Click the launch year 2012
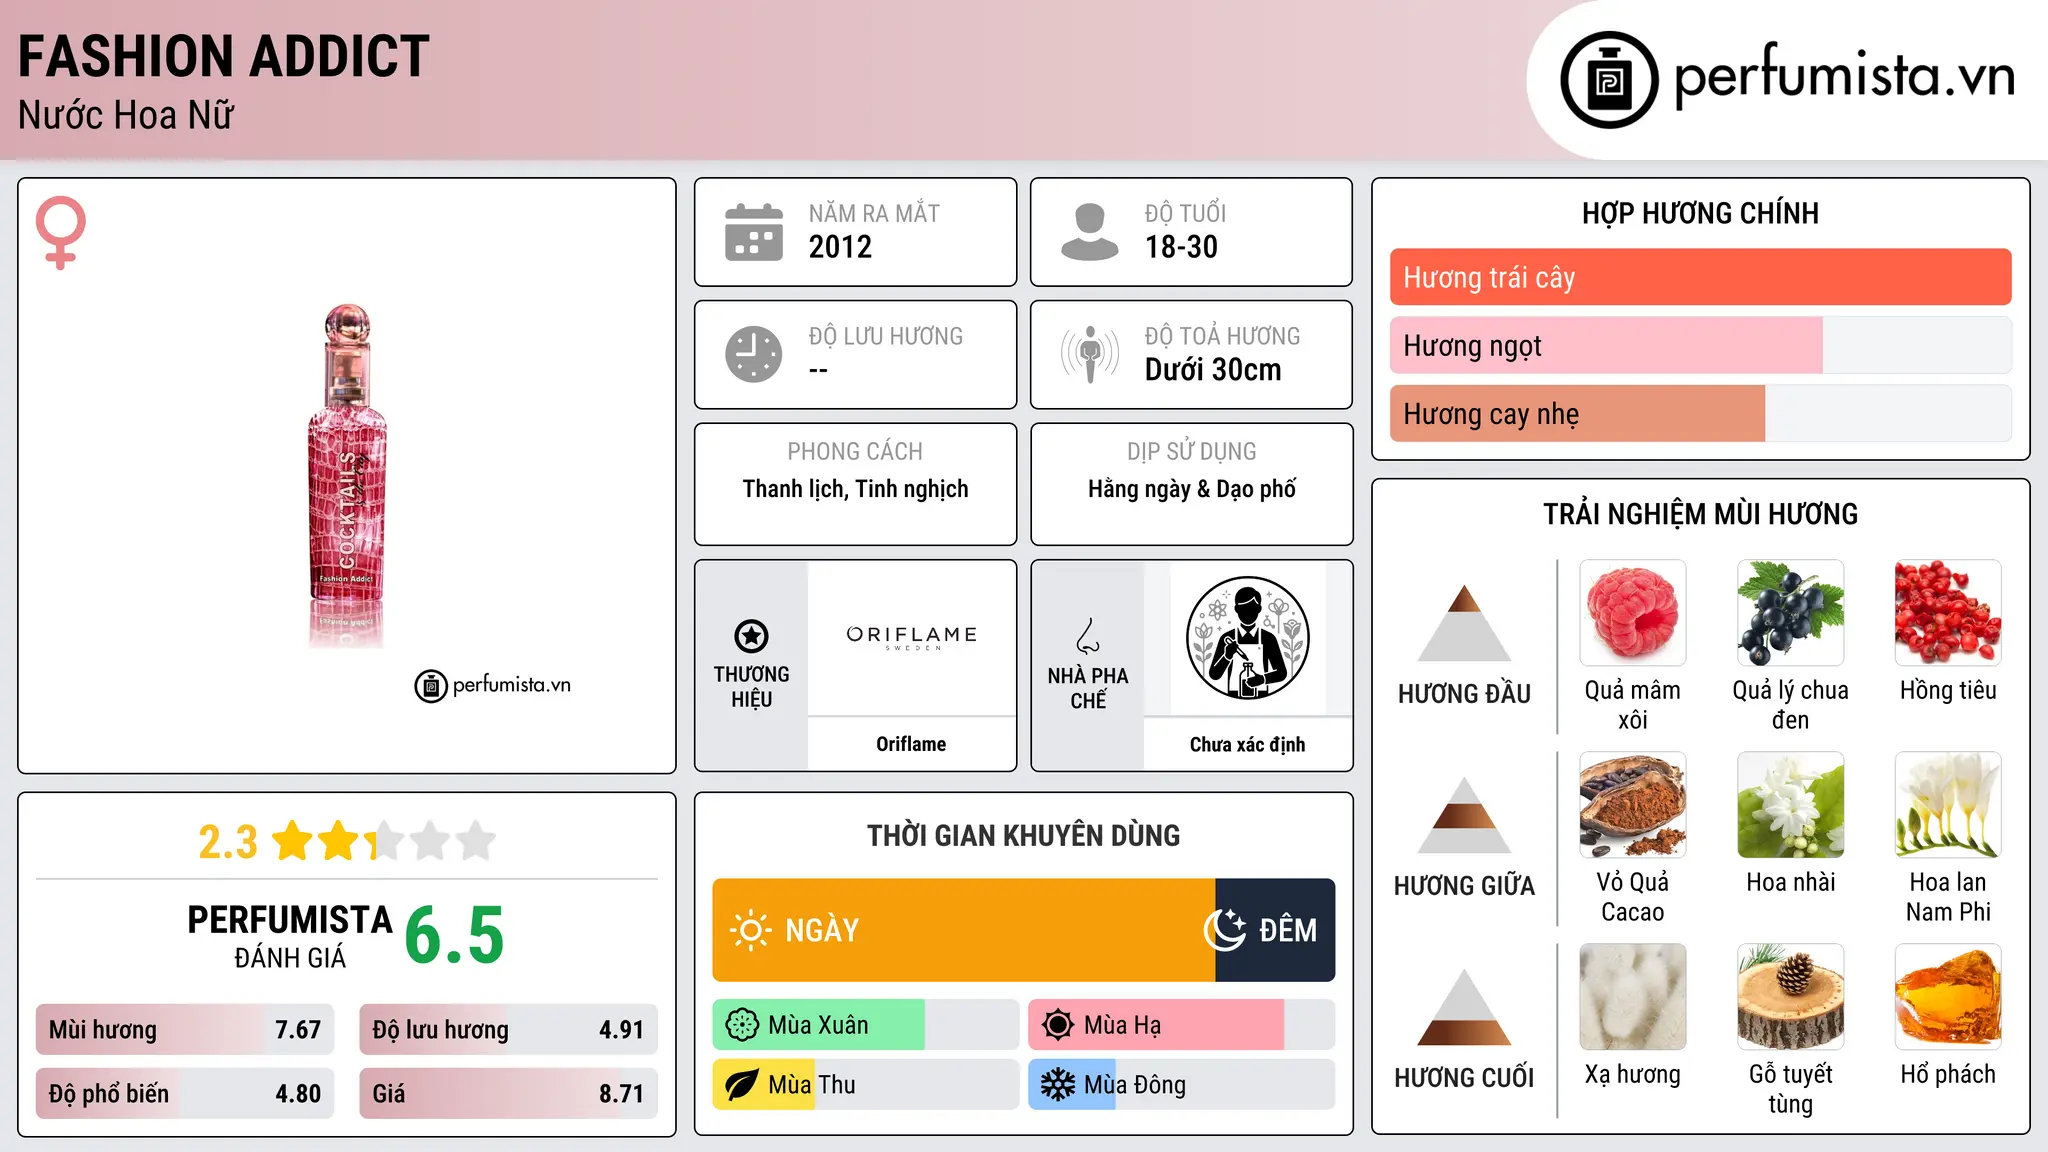 click(840, 247)
